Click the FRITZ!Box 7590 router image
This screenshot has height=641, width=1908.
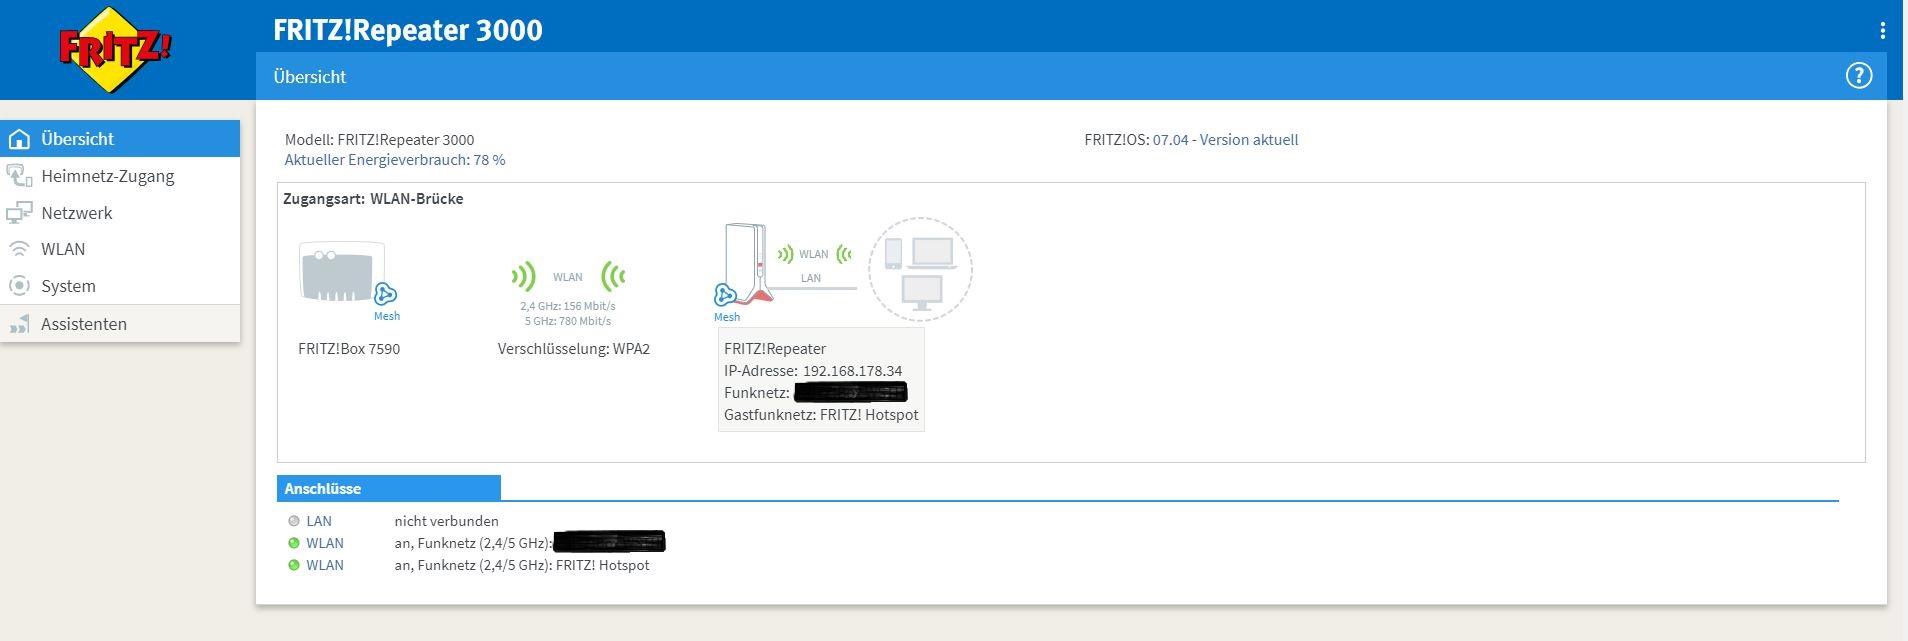pyautogui.click(x=341, y=272)
